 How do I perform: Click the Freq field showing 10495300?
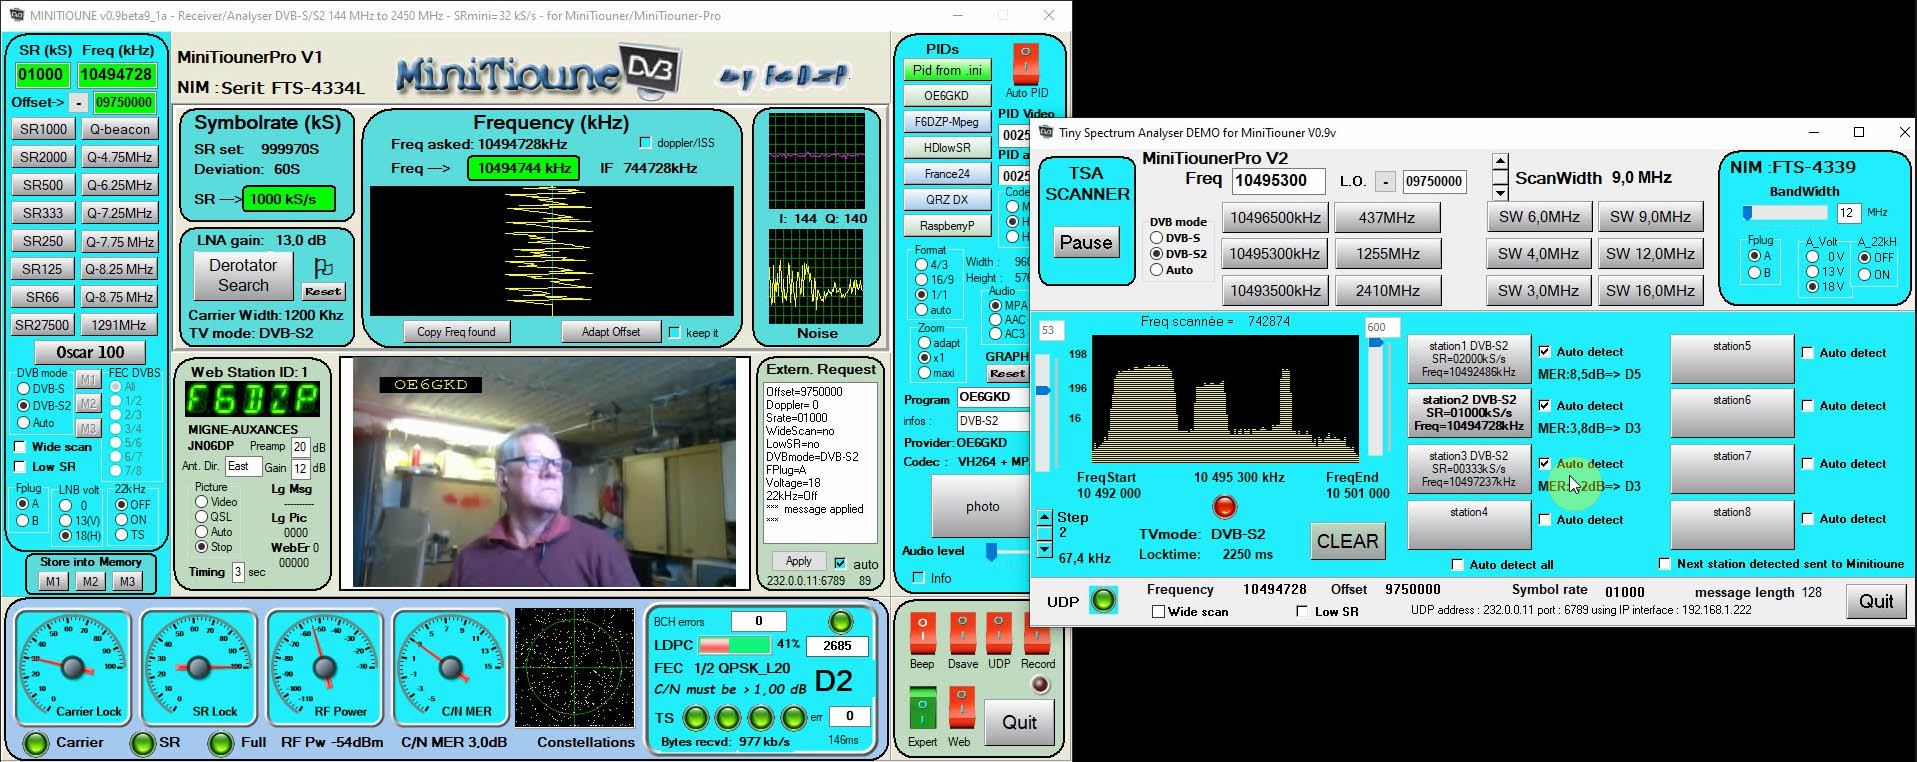click(1278, 180)
